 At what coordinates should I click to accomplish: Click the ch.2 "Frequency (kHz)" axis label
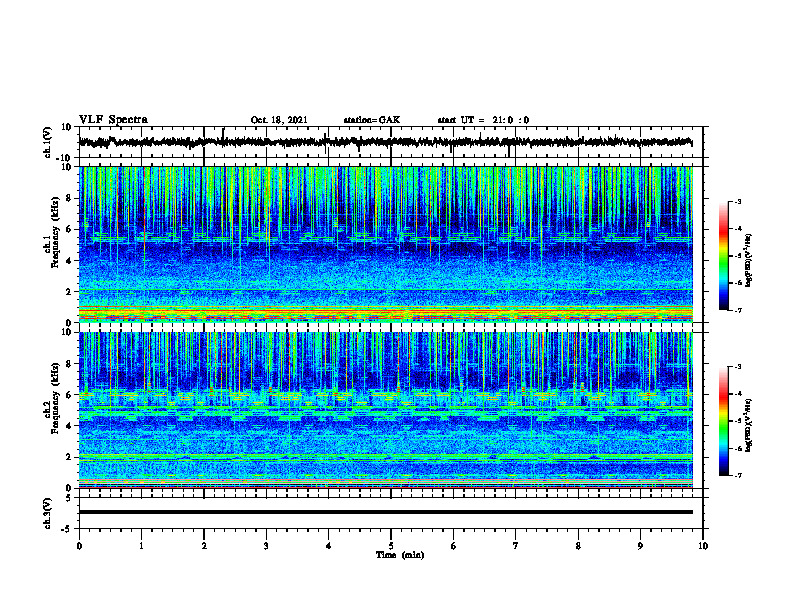coord(56,398)
